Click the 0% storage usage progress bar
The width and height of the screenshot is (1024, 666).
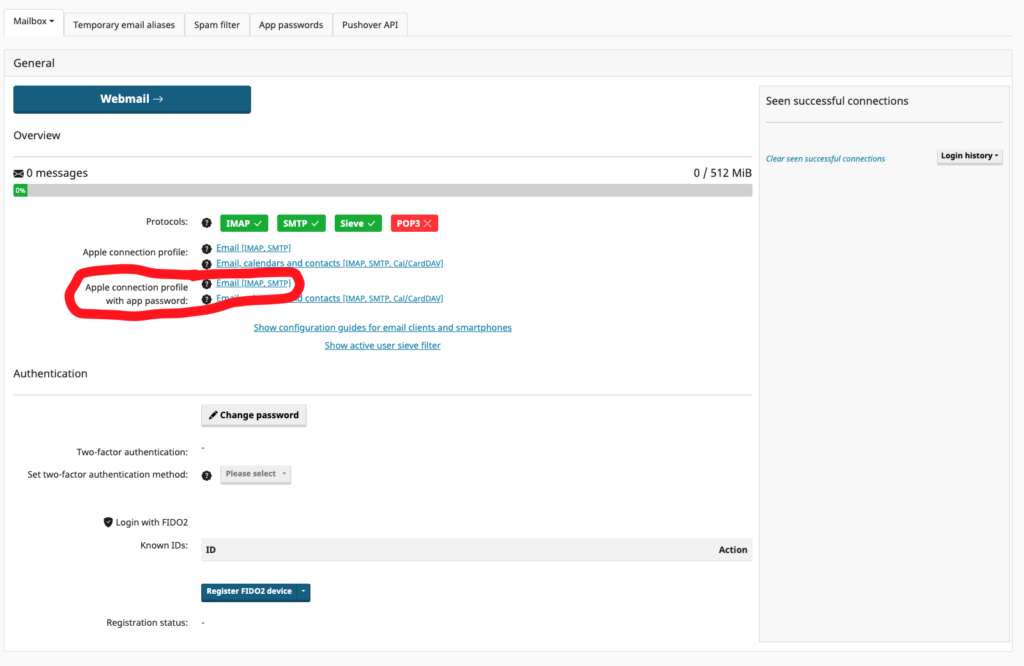(x=382, y=190)
